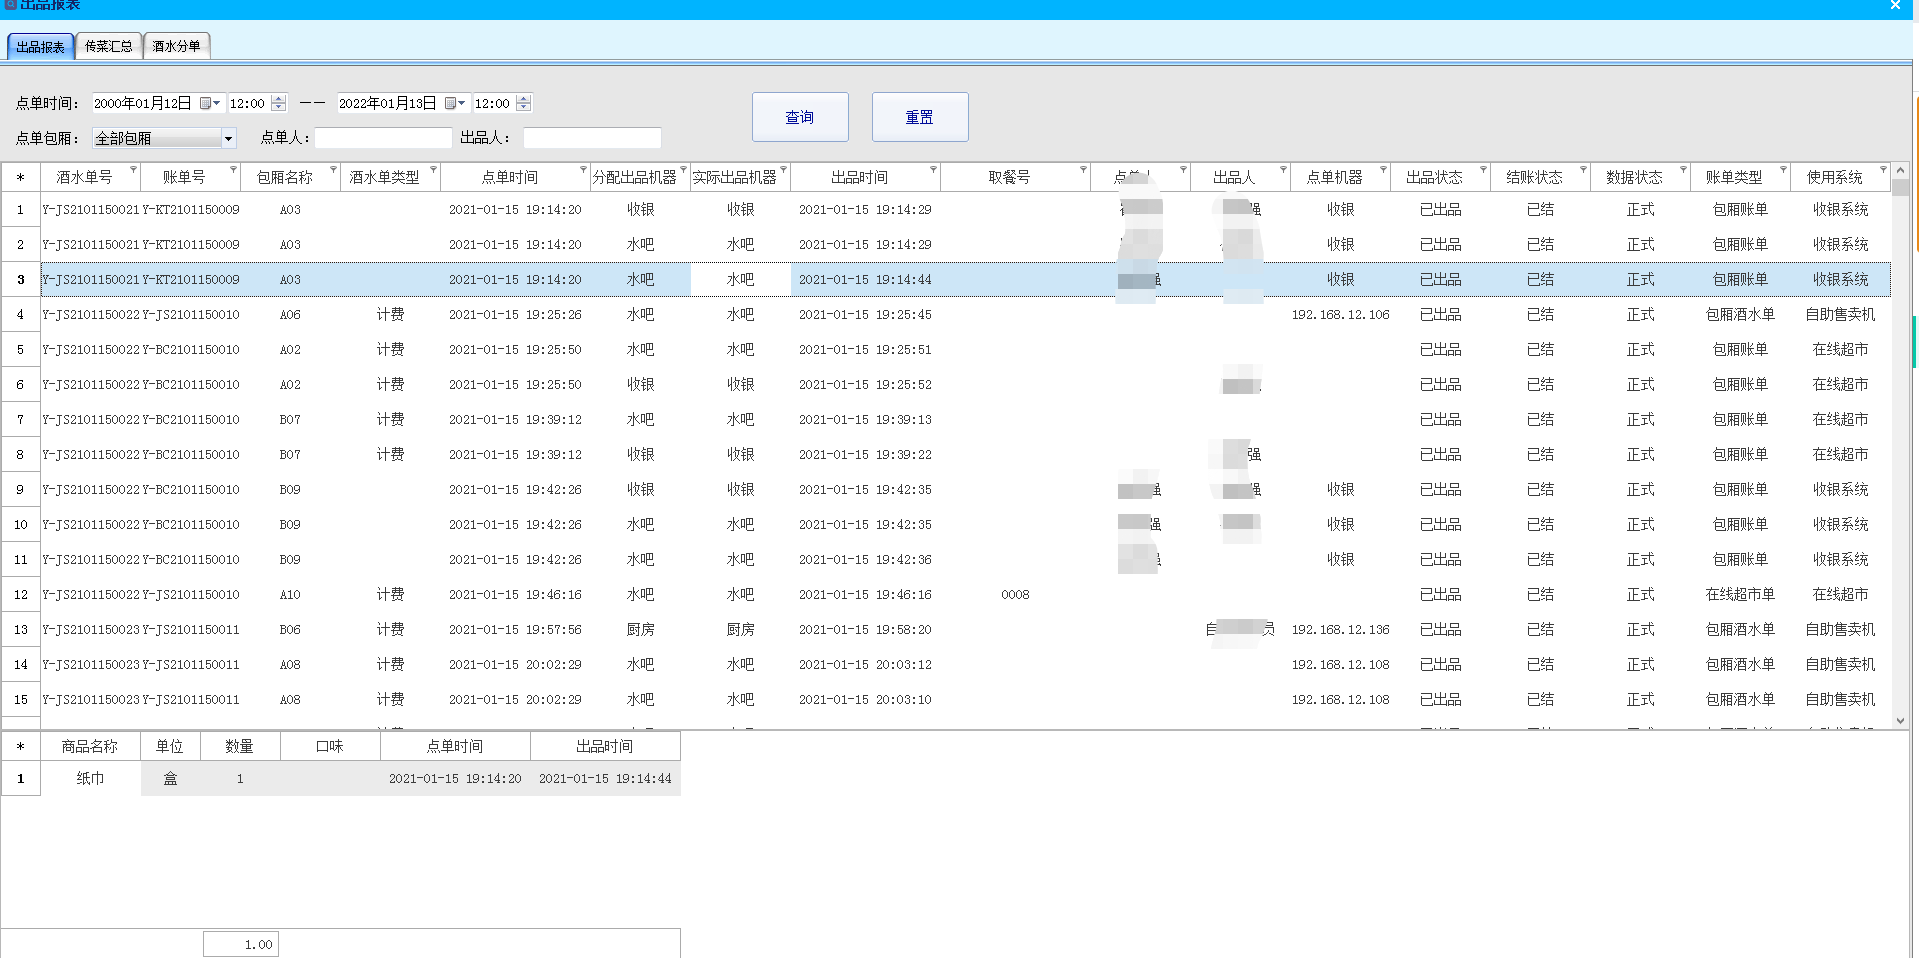Viewport: 1919px width, 958px height.
Task: Open filter on 包厢名称 column
Action: pyautogui.click(x=333, y=170)
